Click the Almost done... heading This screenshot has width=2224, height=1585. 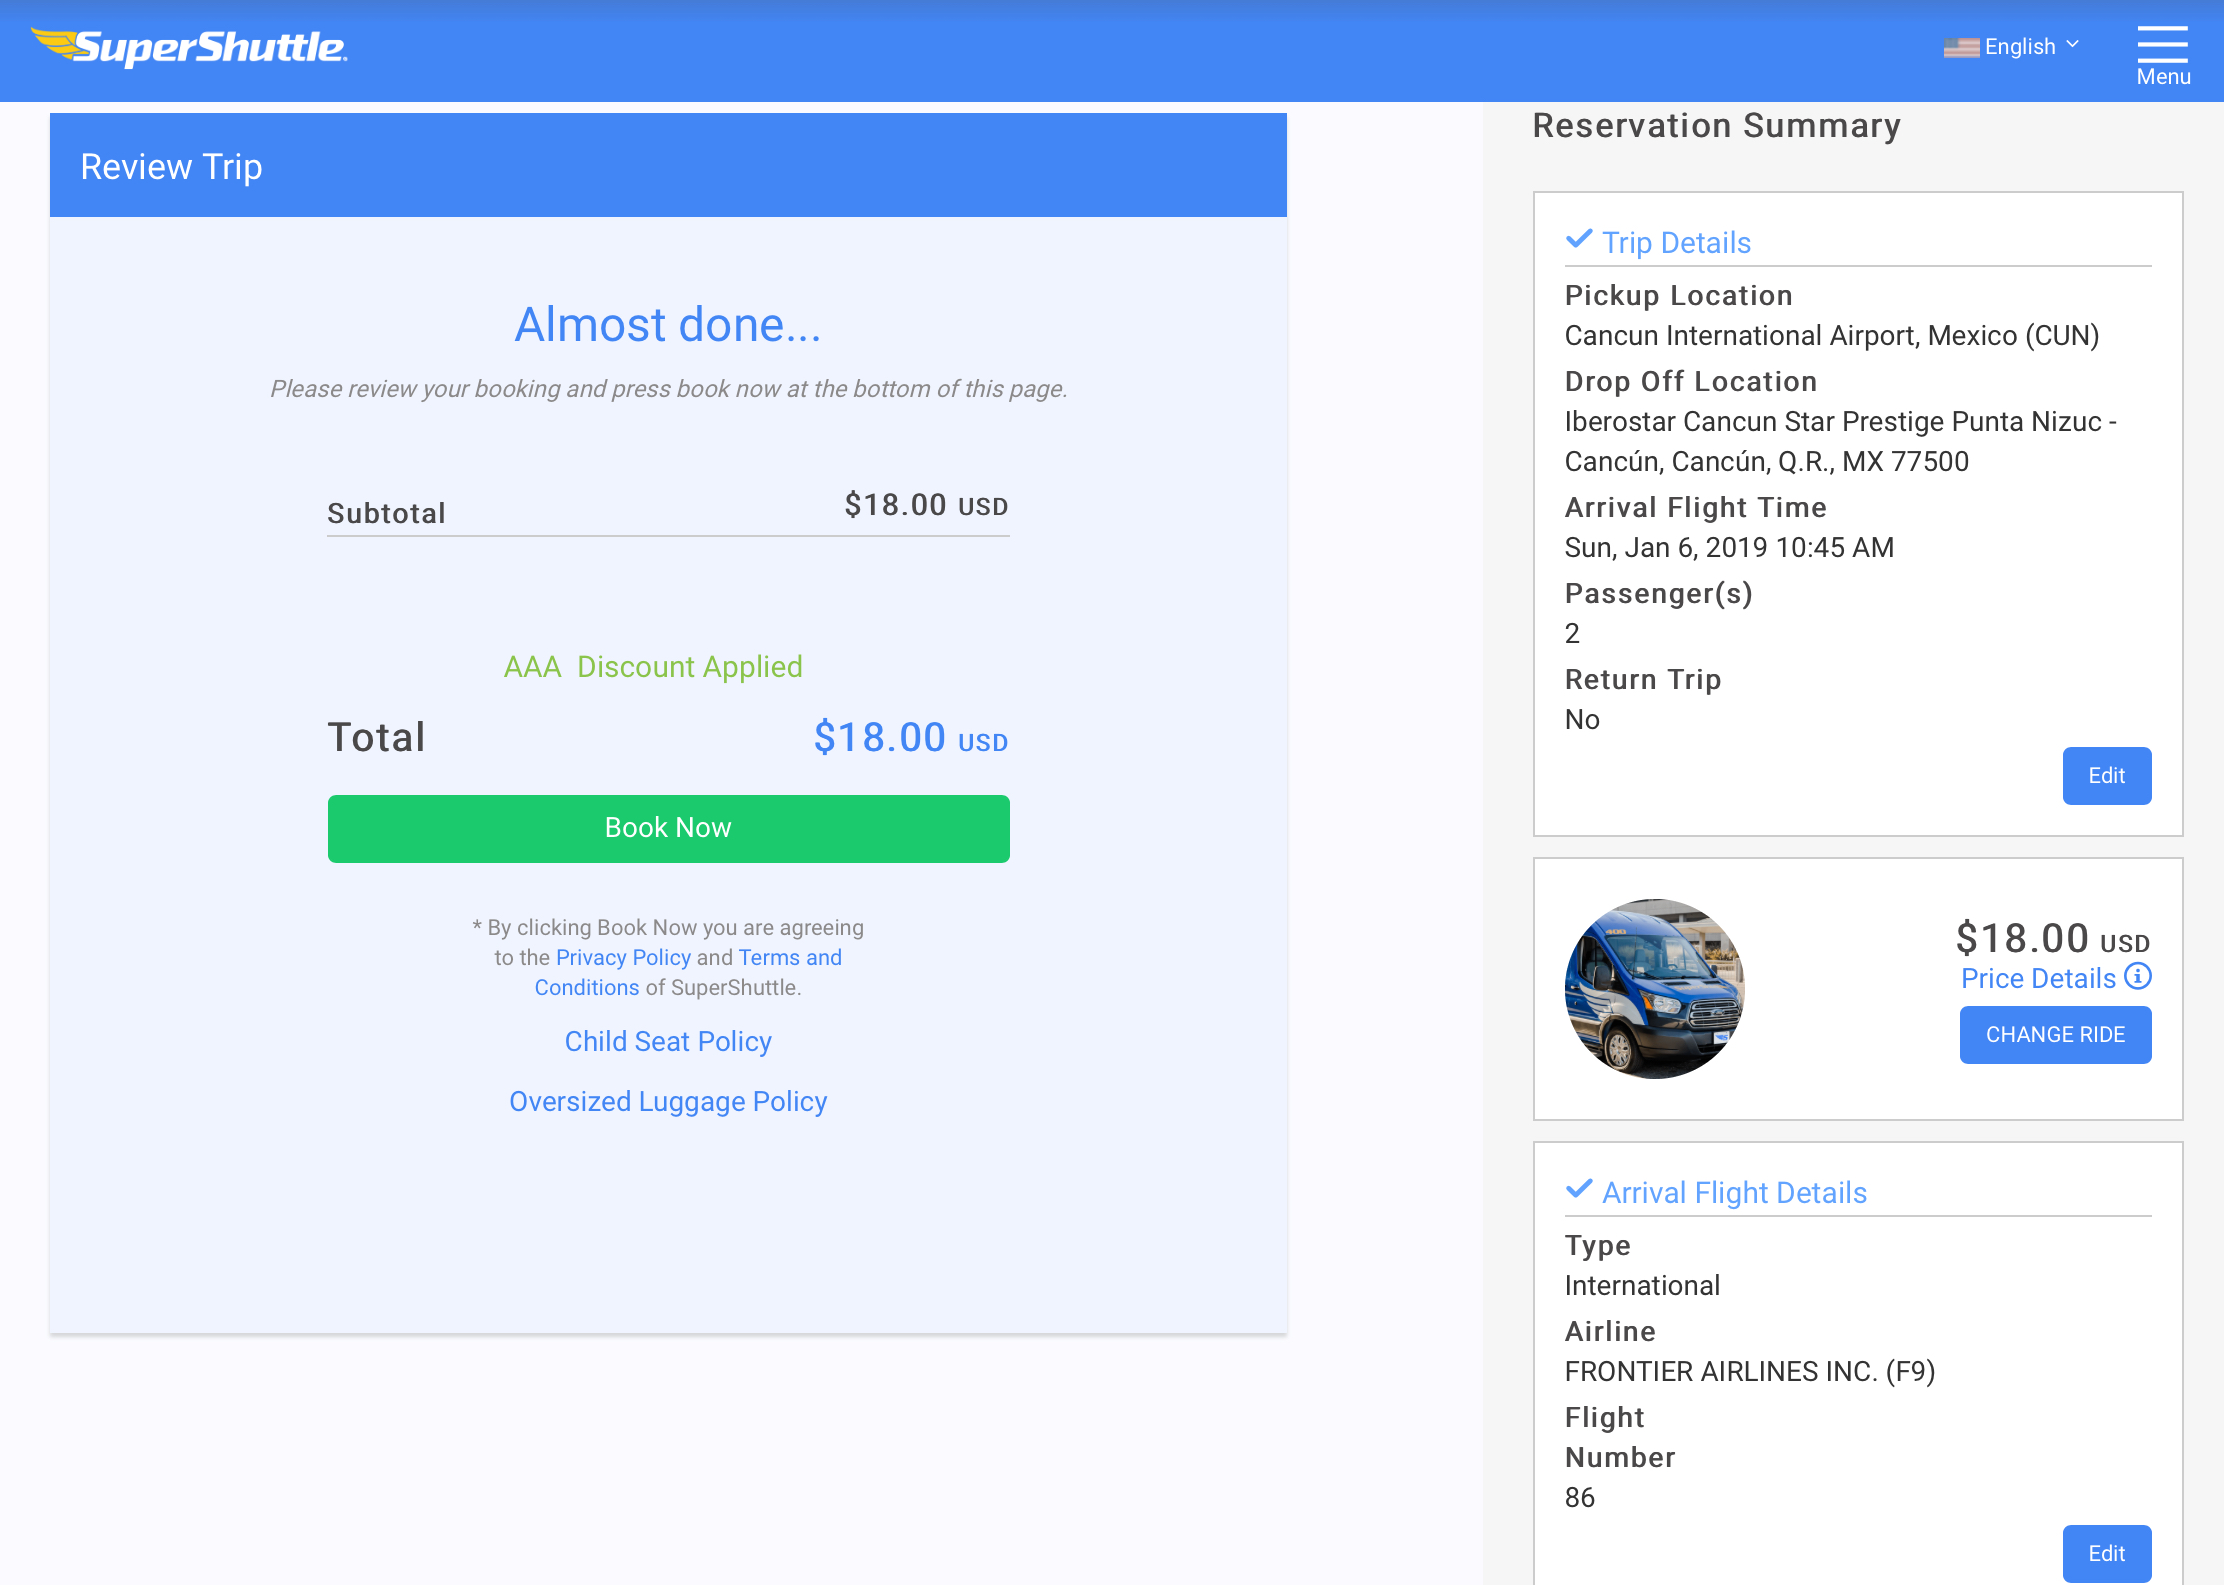(x=668, y=324)
